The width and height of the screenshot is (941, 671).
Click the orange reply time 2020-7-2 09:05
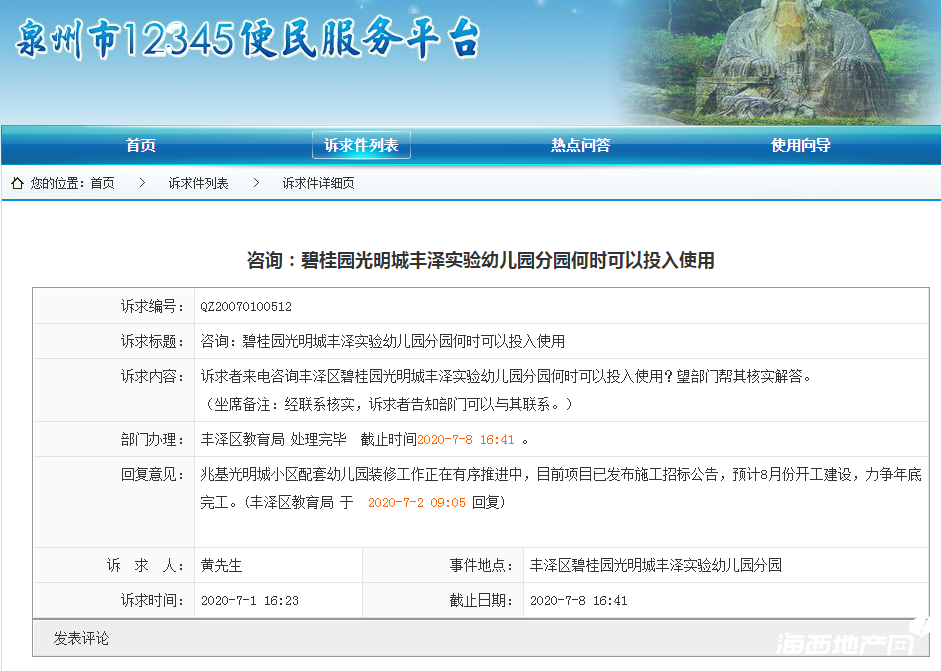point(416,503)
